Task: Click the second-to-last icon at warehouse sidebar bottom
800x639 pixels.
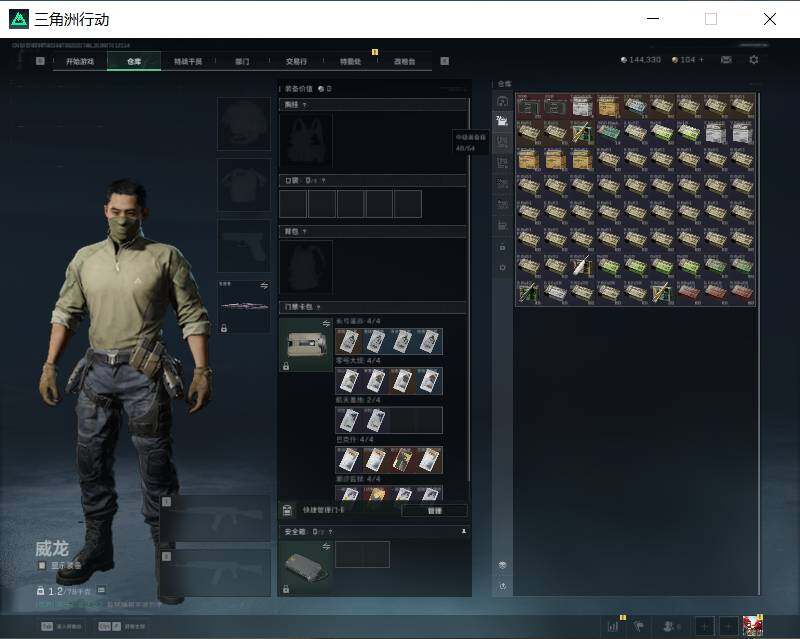Action: (502, 565)
